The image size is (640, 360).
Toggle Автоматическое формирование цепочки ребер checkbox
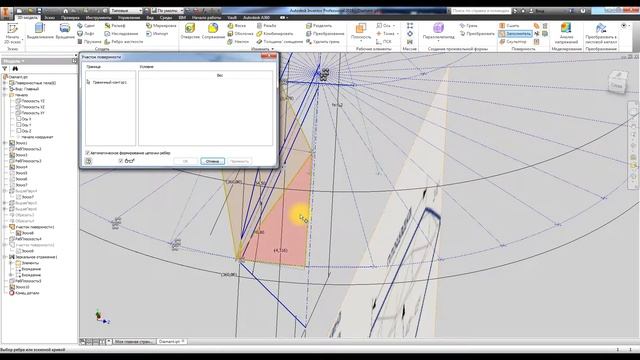[88, 153]
